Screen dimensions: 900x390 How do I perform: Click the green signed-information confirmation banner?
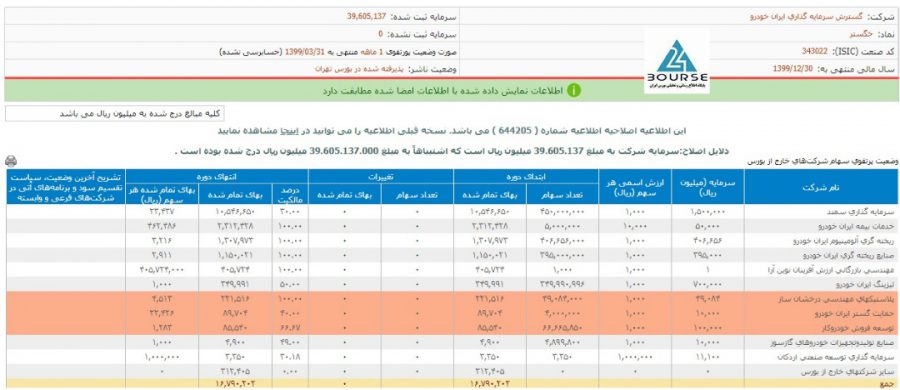[452, 91]
